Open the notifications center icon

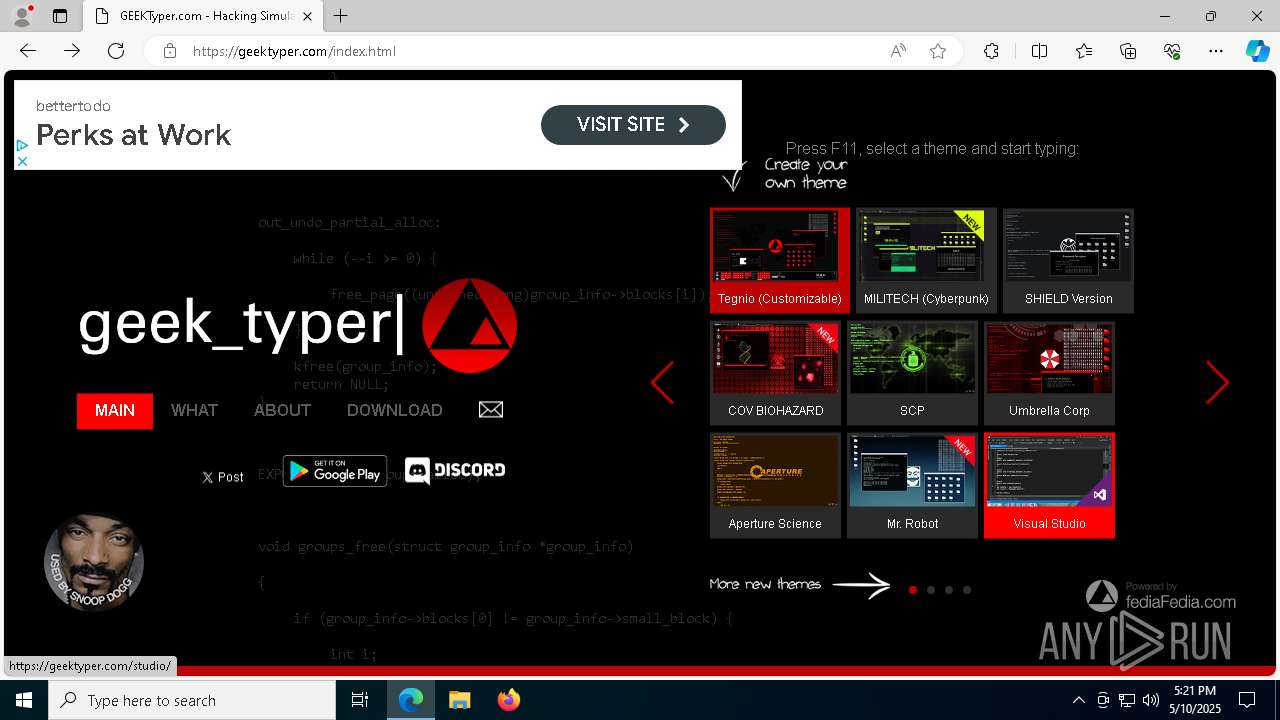pos(1248,700)
